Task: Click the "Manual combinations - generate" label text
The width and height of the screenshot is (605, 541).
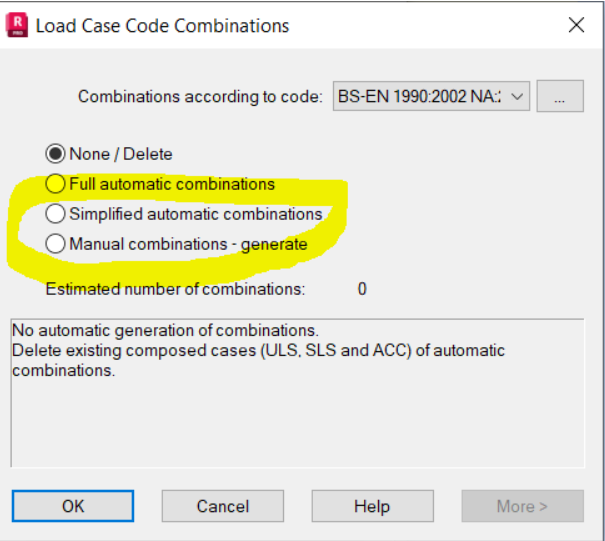Action: [188, 244]
